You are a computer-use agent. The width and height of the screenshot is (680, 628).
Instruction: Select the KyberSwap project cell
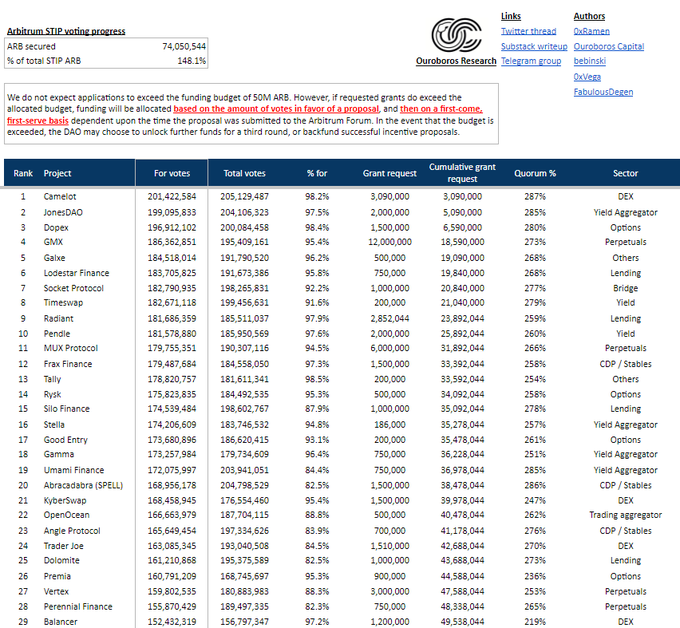pos(65,501)
